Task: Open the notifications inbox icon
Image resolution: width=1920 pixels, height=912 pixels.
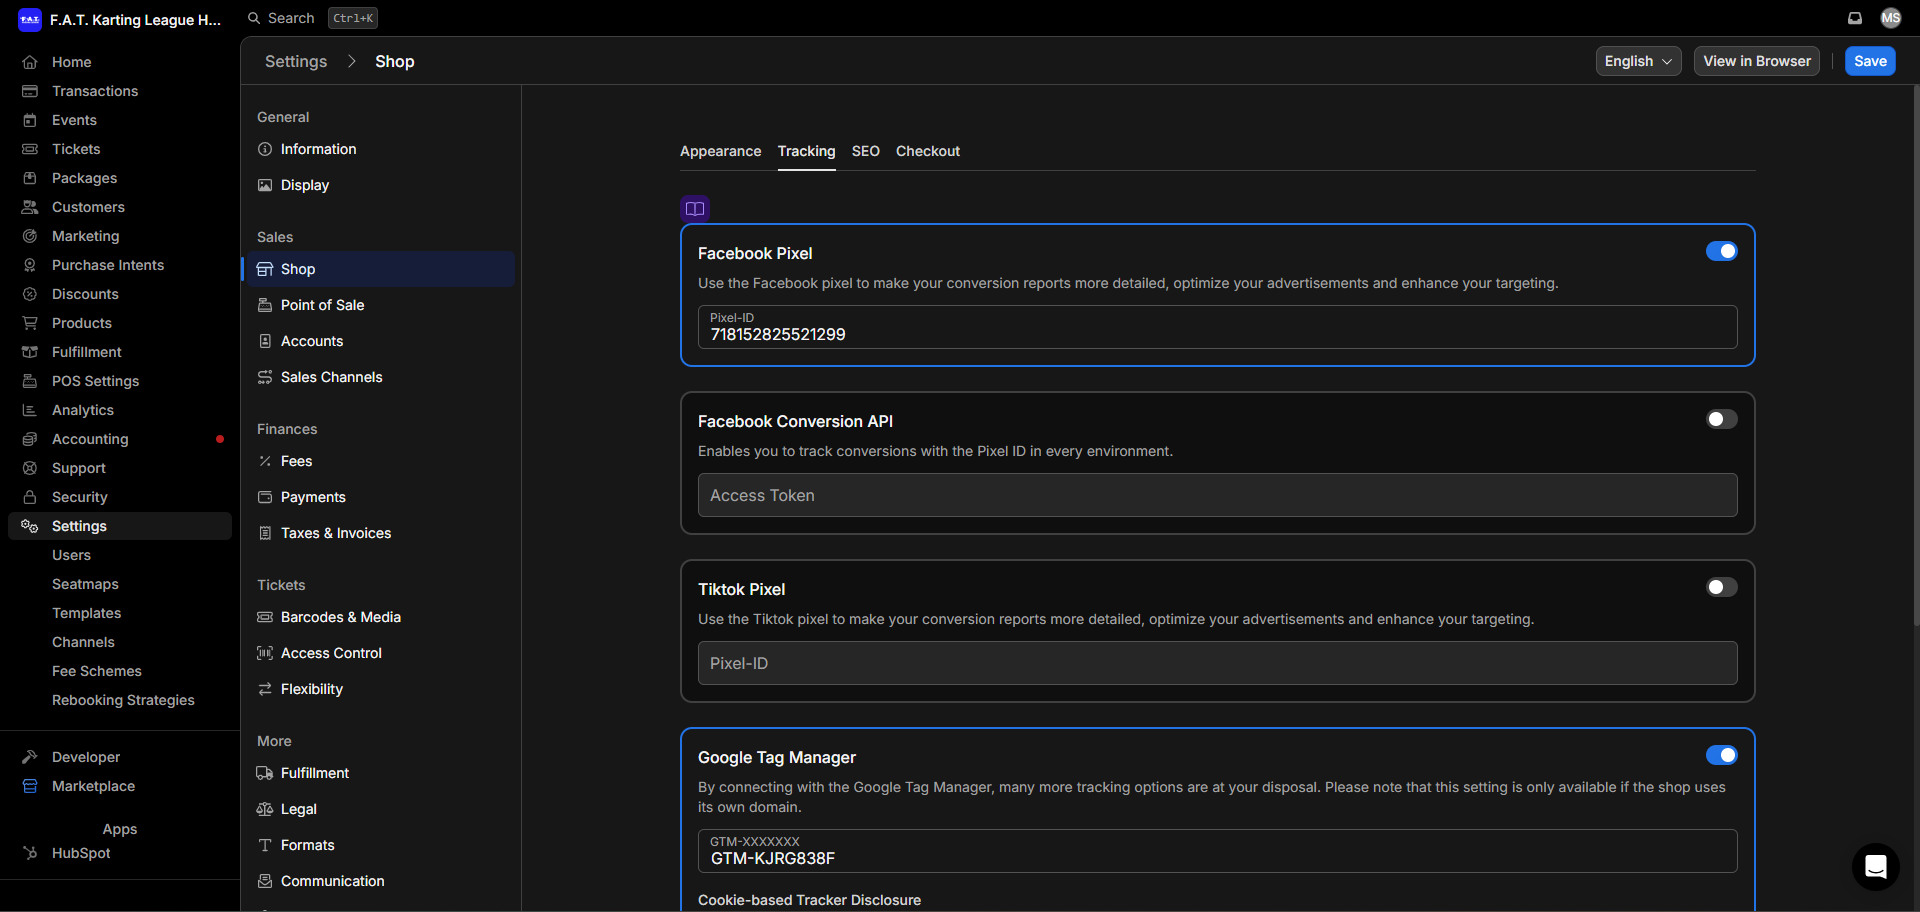Action: coord(1855,18)
